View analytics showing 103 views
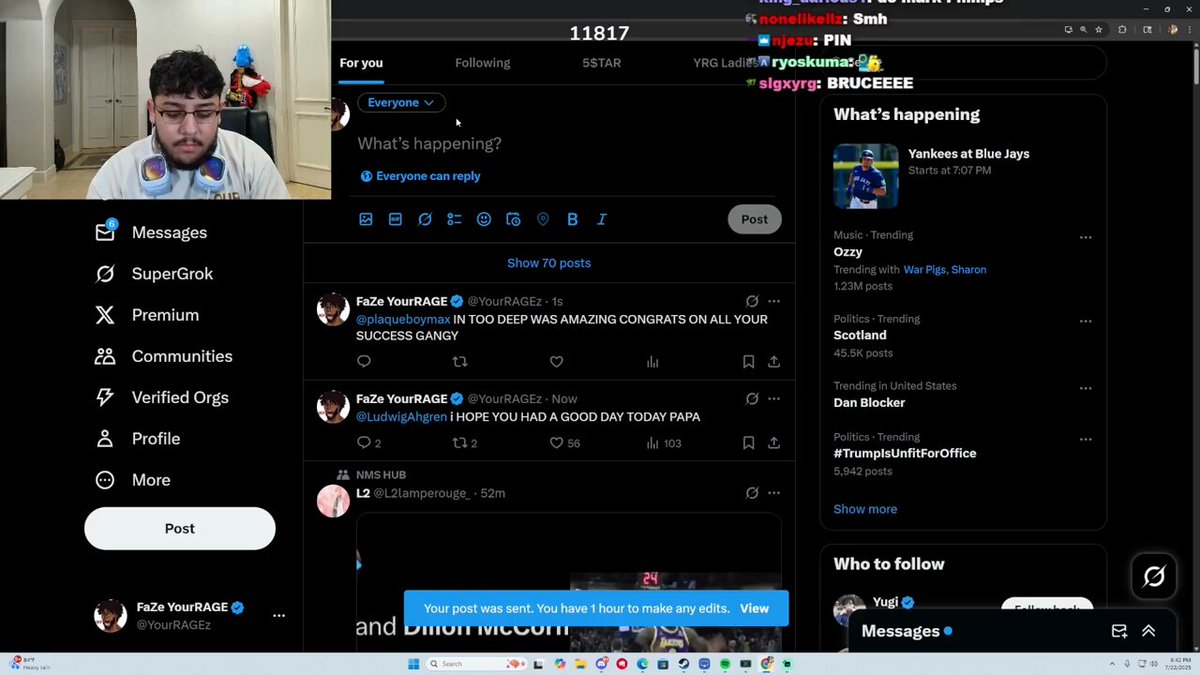Screen dimensions: 1200x675 click(664, 443)
